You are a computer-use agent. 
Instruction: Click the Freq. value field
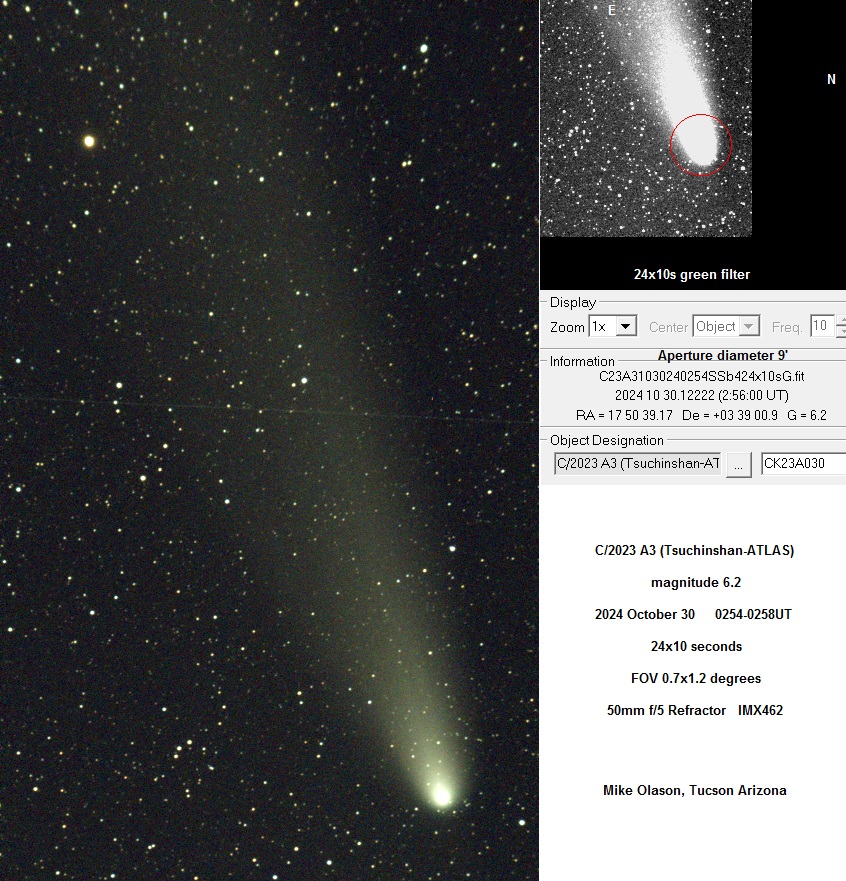click(x=820, y=327)
